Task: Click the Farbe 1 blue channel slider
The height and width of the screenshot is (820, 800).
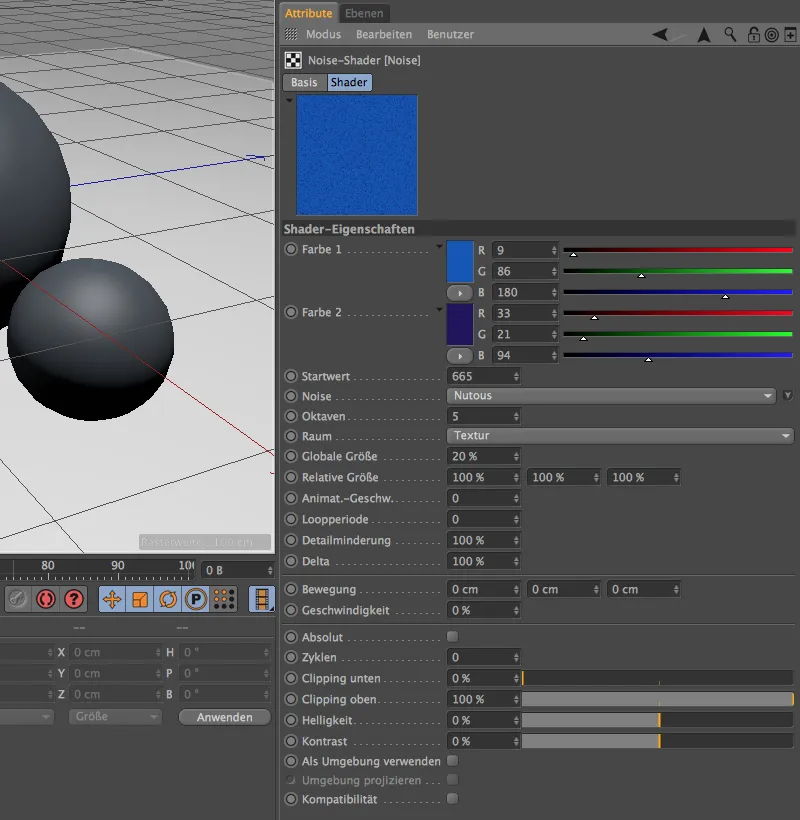Action: (x=678, y=293)
